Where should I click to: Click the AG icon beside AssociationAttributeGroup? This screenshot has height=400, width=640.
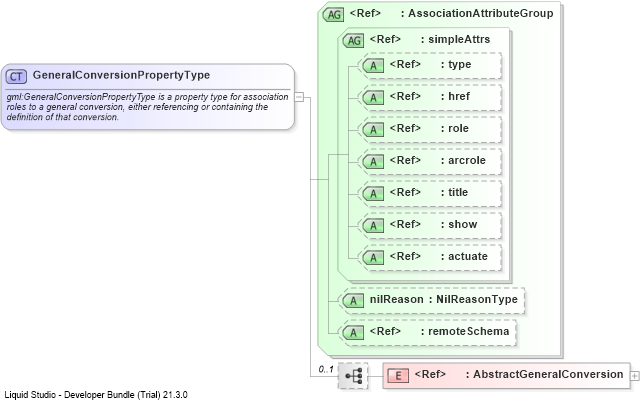click(x=333, y=15)
